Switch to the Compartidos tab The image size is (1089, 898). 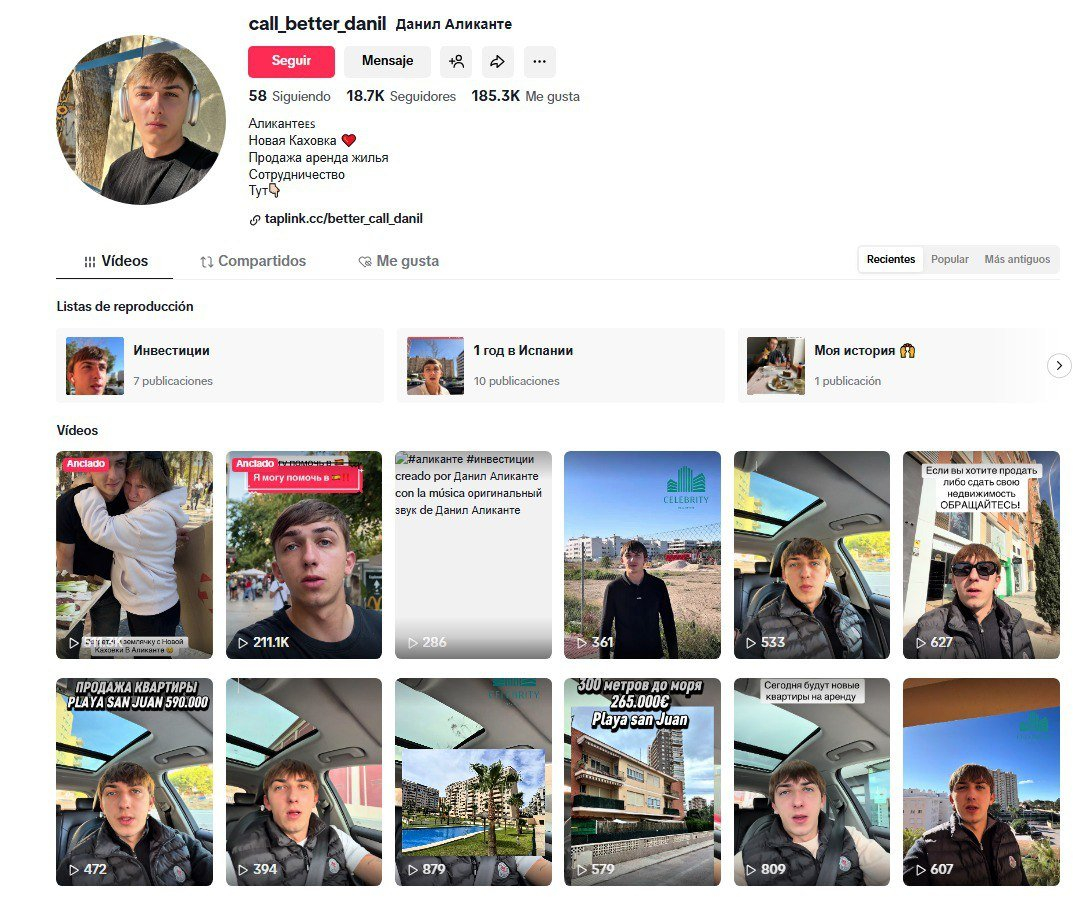(253, 261)
